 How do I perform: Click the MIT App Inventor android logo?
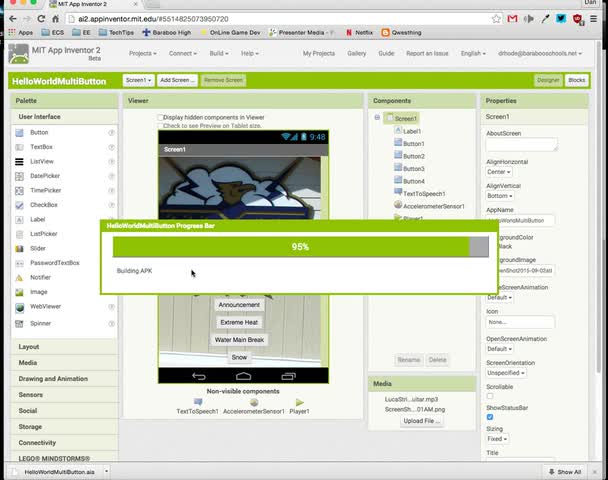18,54
